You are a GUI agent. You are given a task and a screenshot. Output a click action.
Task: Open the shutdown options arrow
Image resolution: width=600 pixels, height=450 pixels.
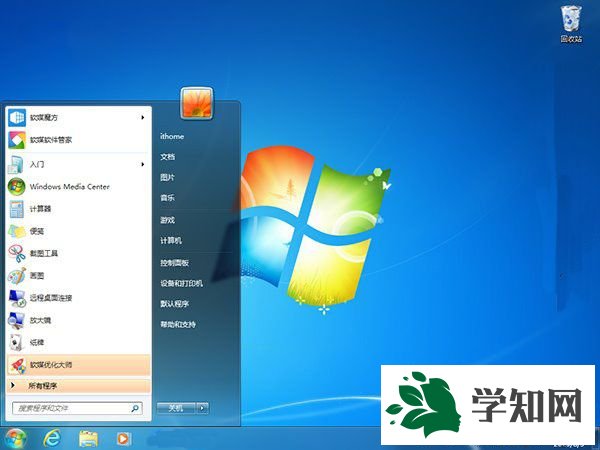[203, 408]
